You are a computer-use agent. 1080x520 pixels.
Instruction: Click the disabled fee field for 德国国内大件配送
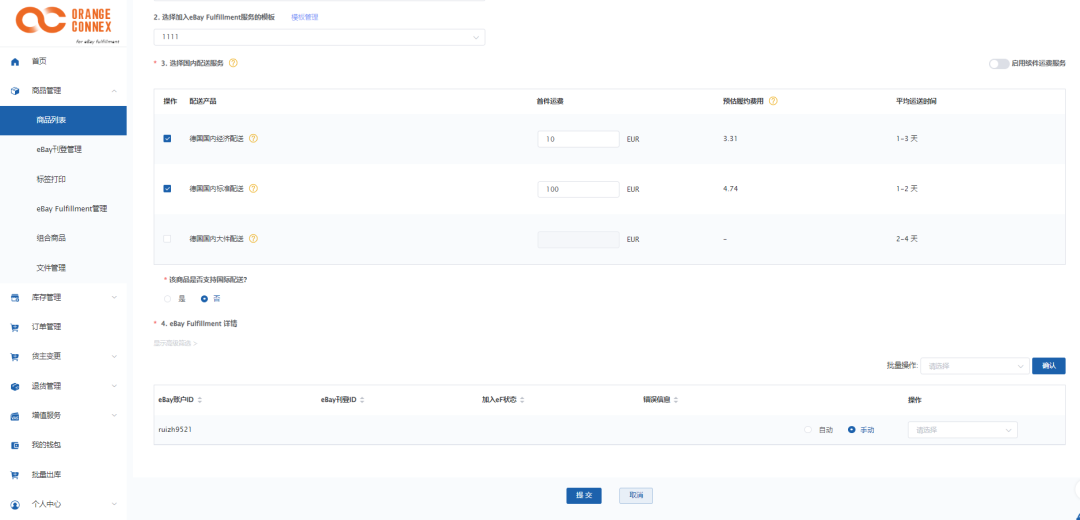[x=578, y=240]
